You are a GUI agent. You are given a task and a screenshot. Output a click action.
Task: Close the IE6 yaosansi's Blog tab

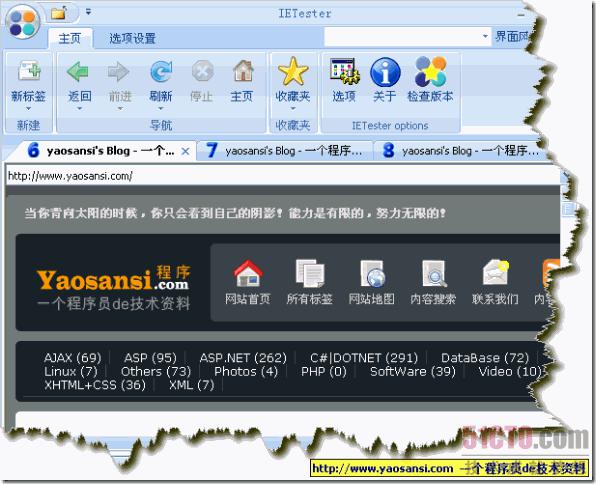pyautogui.click(x=185, y=151)
